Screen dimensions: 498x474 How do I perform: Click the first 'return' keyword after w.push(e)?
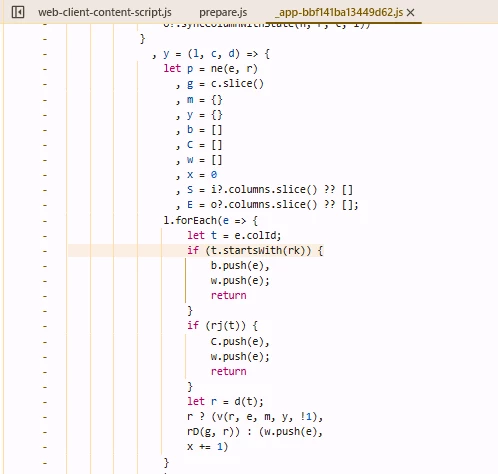coord(229,295)
